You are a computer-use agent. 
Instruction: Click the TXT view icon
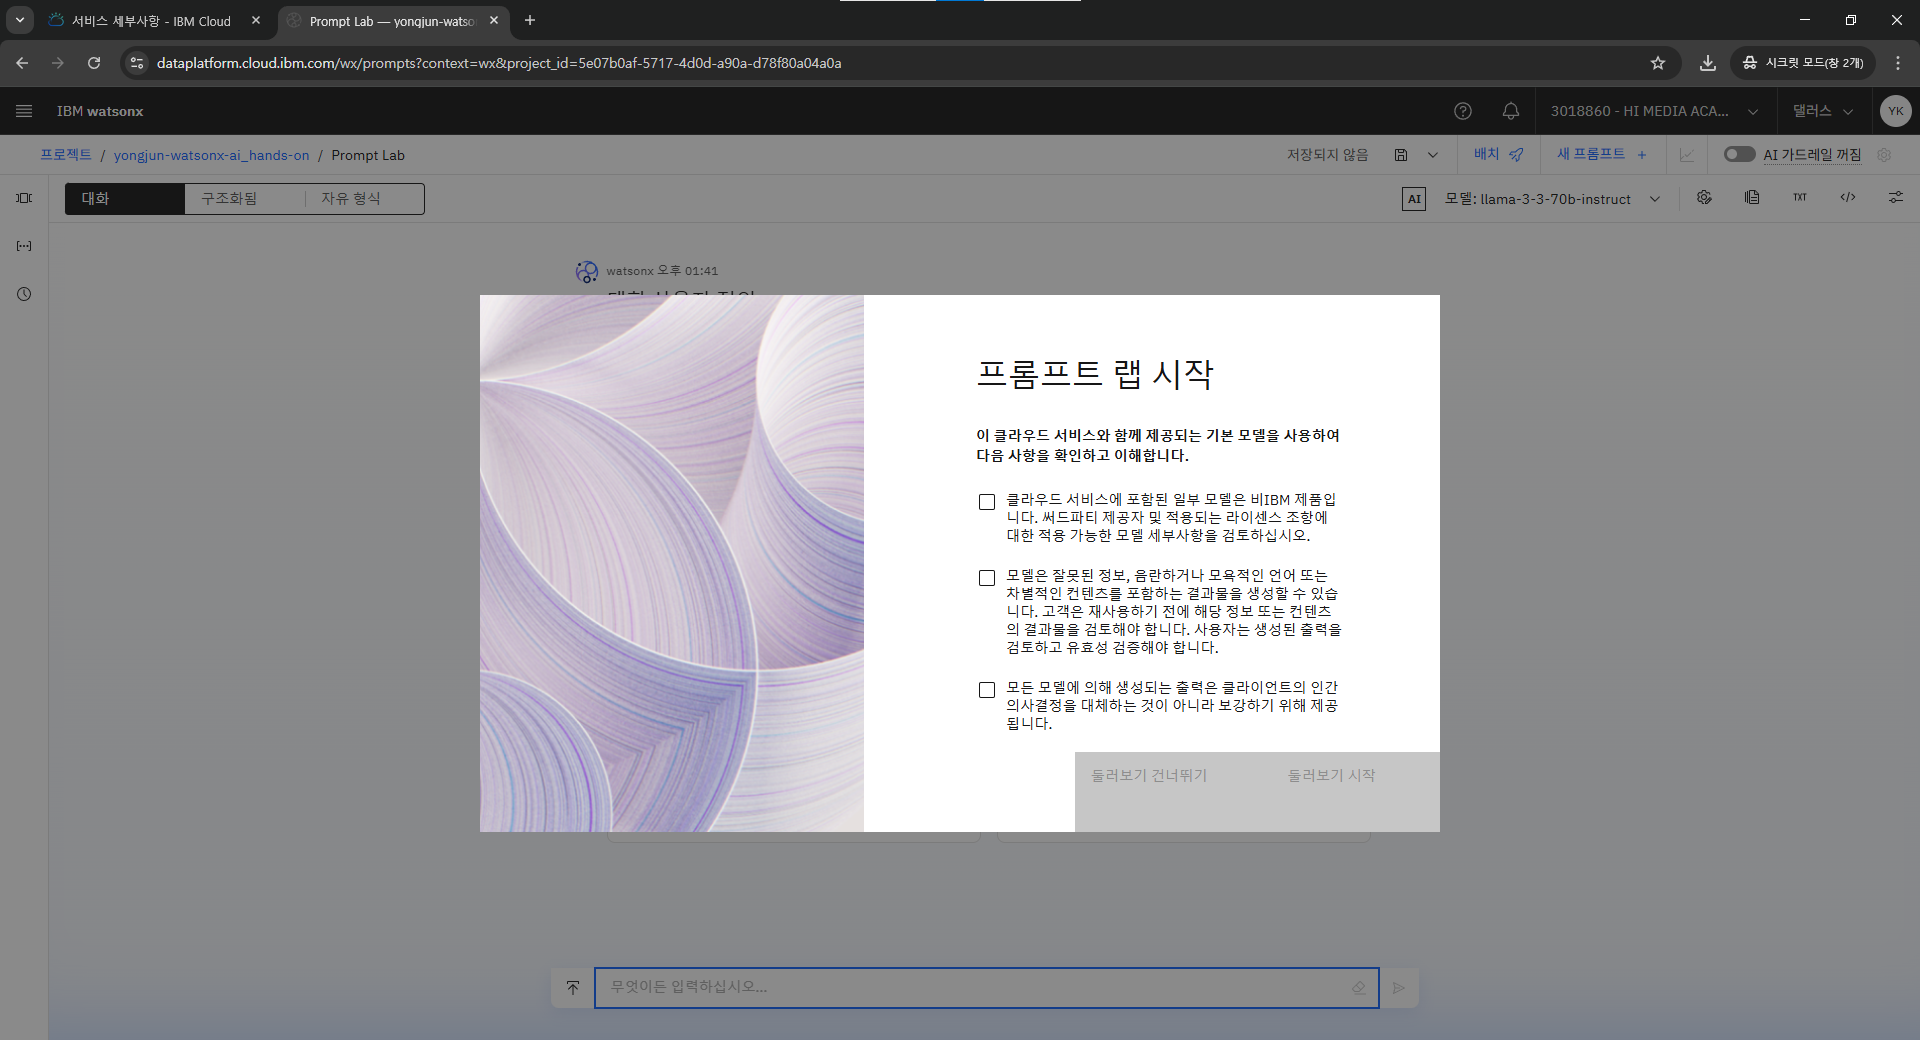click(1800, 198)
